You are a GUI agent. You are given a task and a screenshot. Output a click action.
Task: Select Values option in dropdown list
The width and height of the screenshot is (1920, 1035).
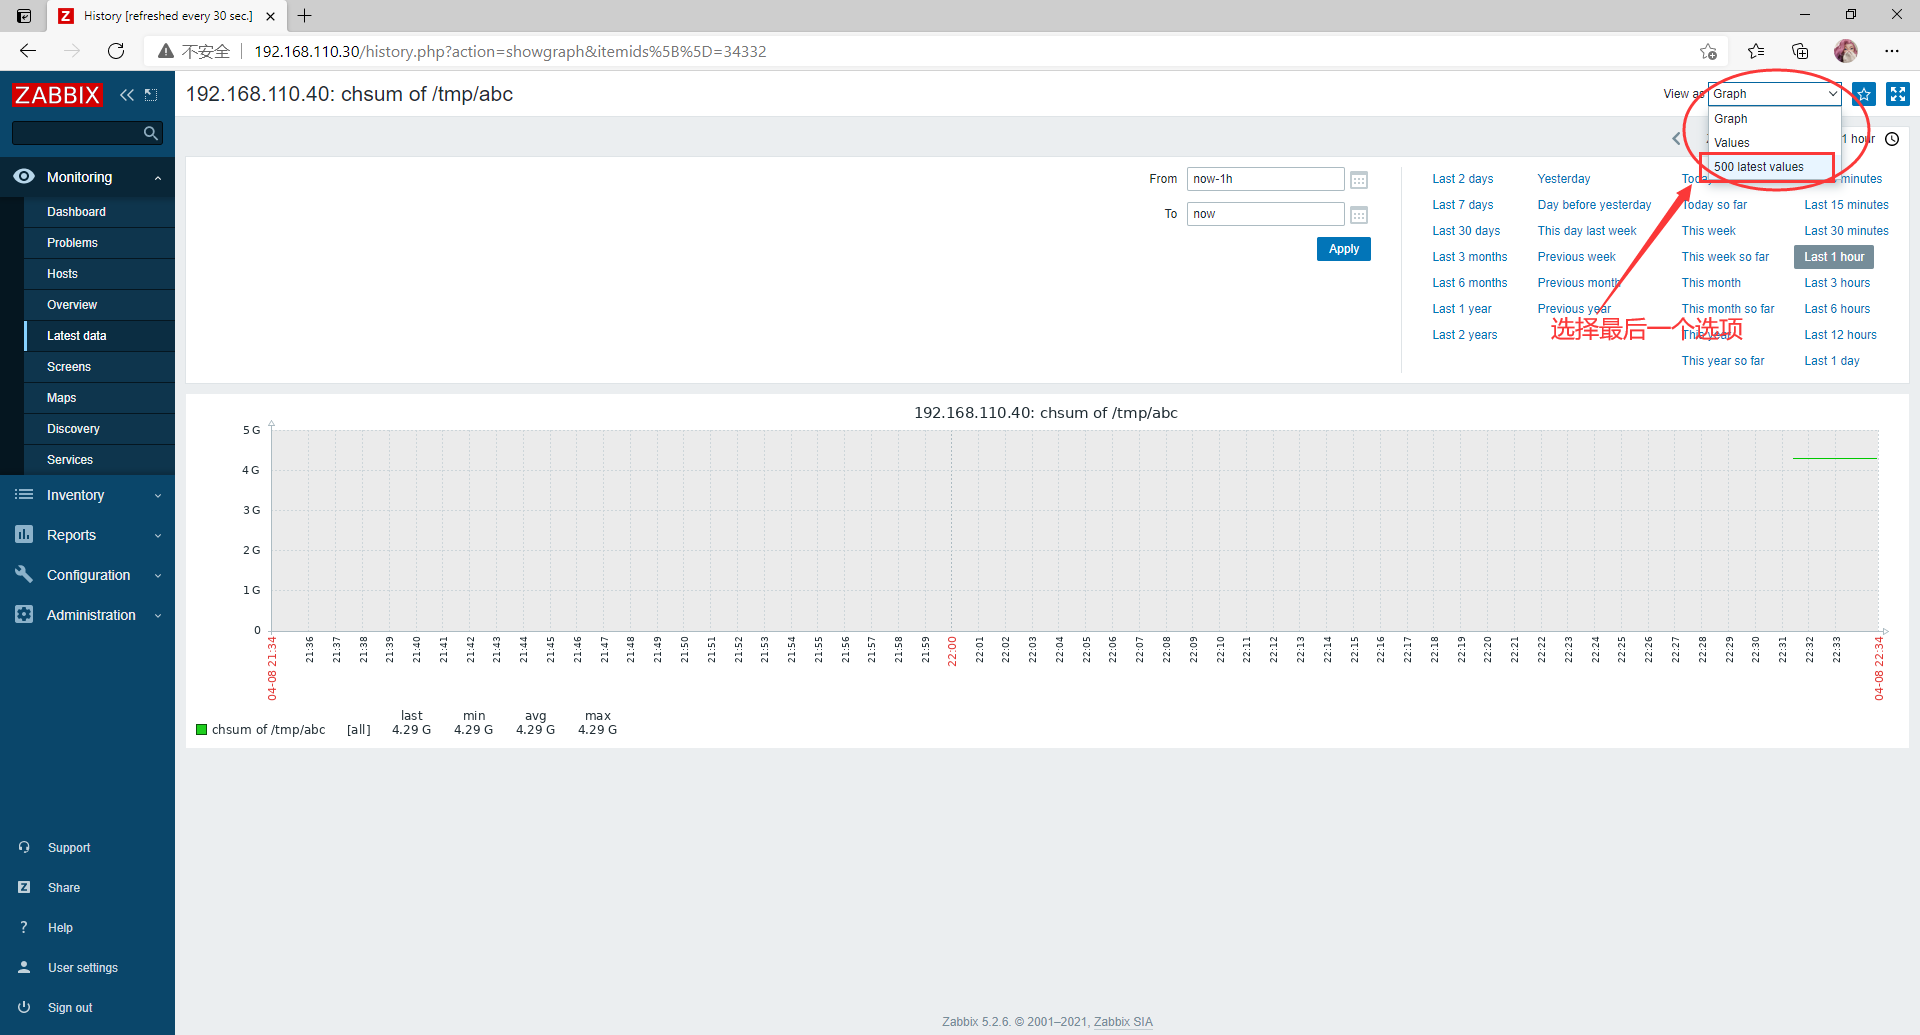(x=1774, y=143)
